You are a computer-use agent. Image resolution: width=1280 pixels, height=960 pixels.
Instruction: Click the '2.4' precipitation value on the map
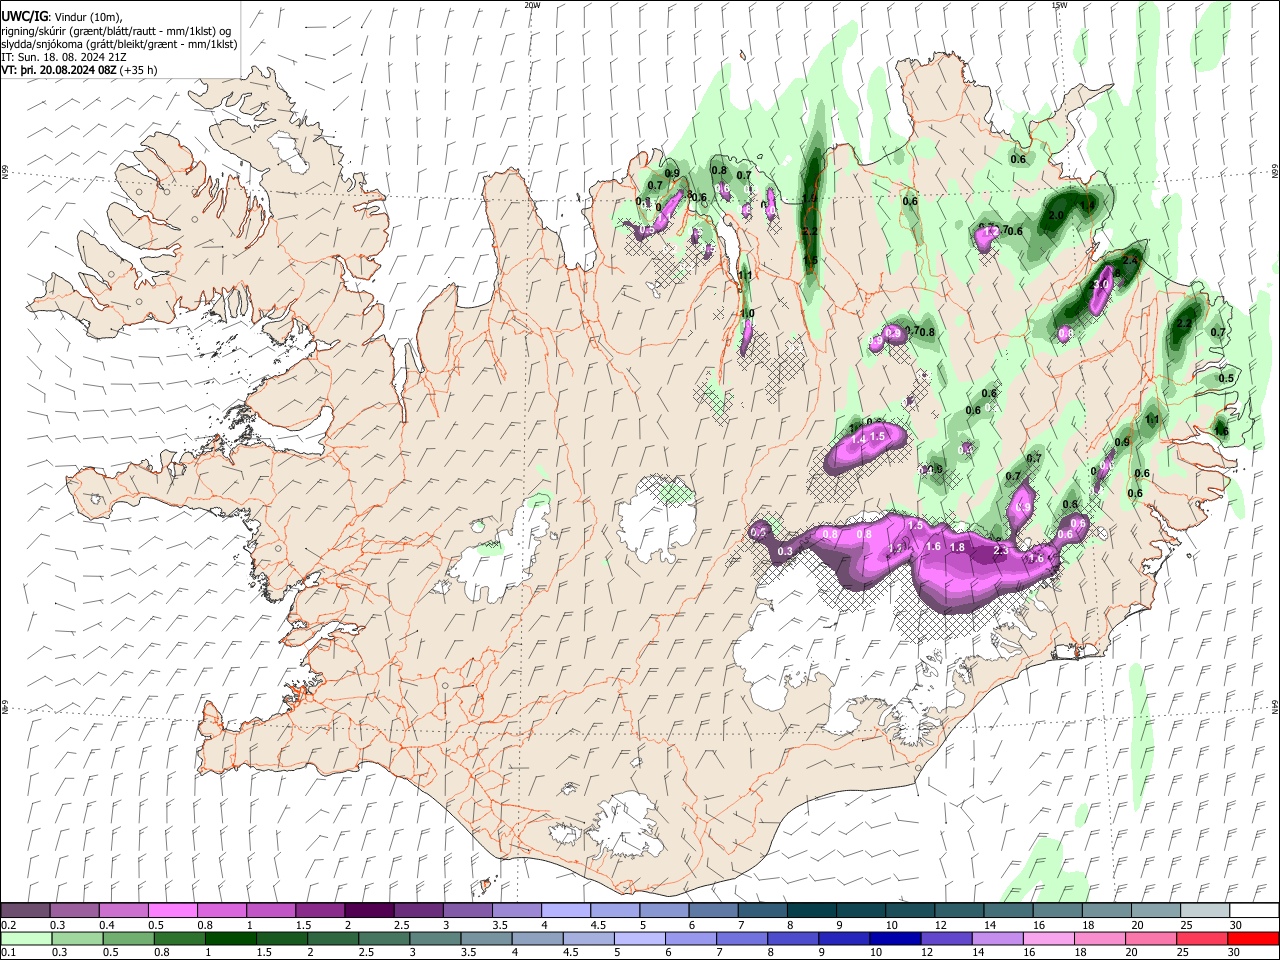[x=1131, y=260]
